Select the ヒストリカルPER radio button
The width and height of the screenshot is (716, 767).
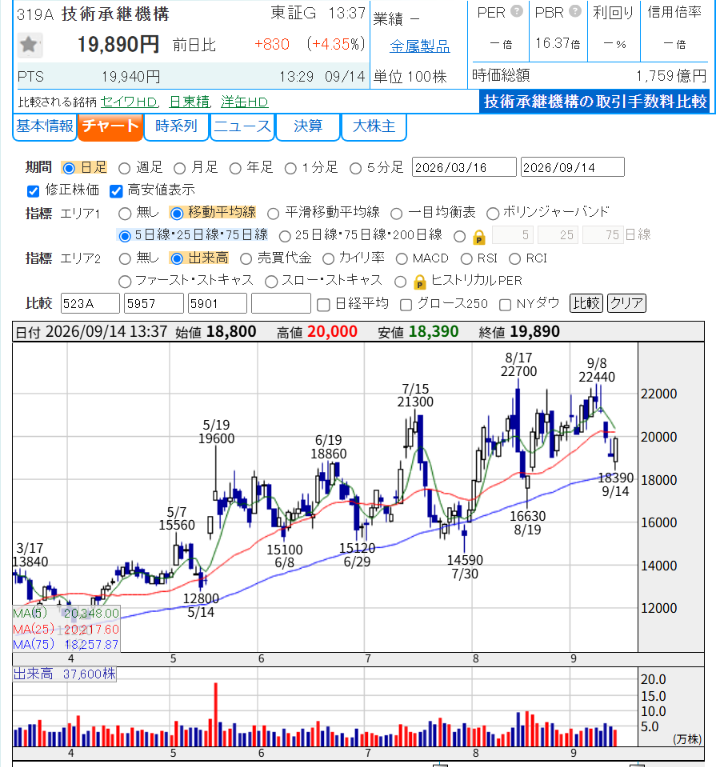coord(400,281)
